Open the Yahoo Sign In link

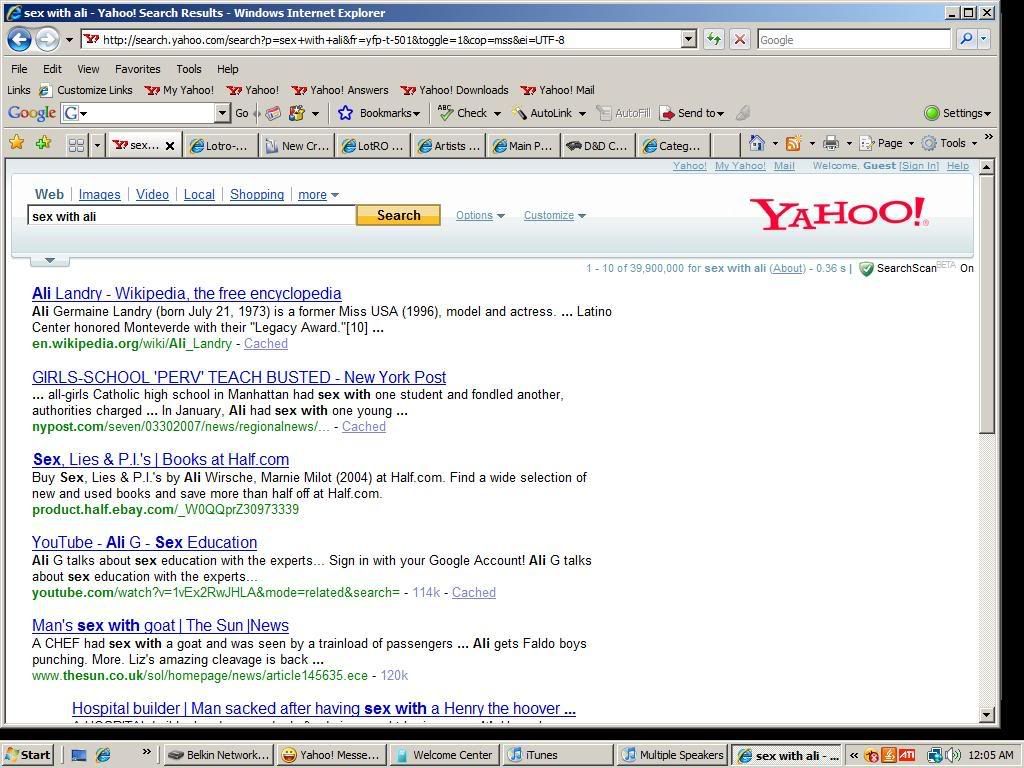click(919, 166)
